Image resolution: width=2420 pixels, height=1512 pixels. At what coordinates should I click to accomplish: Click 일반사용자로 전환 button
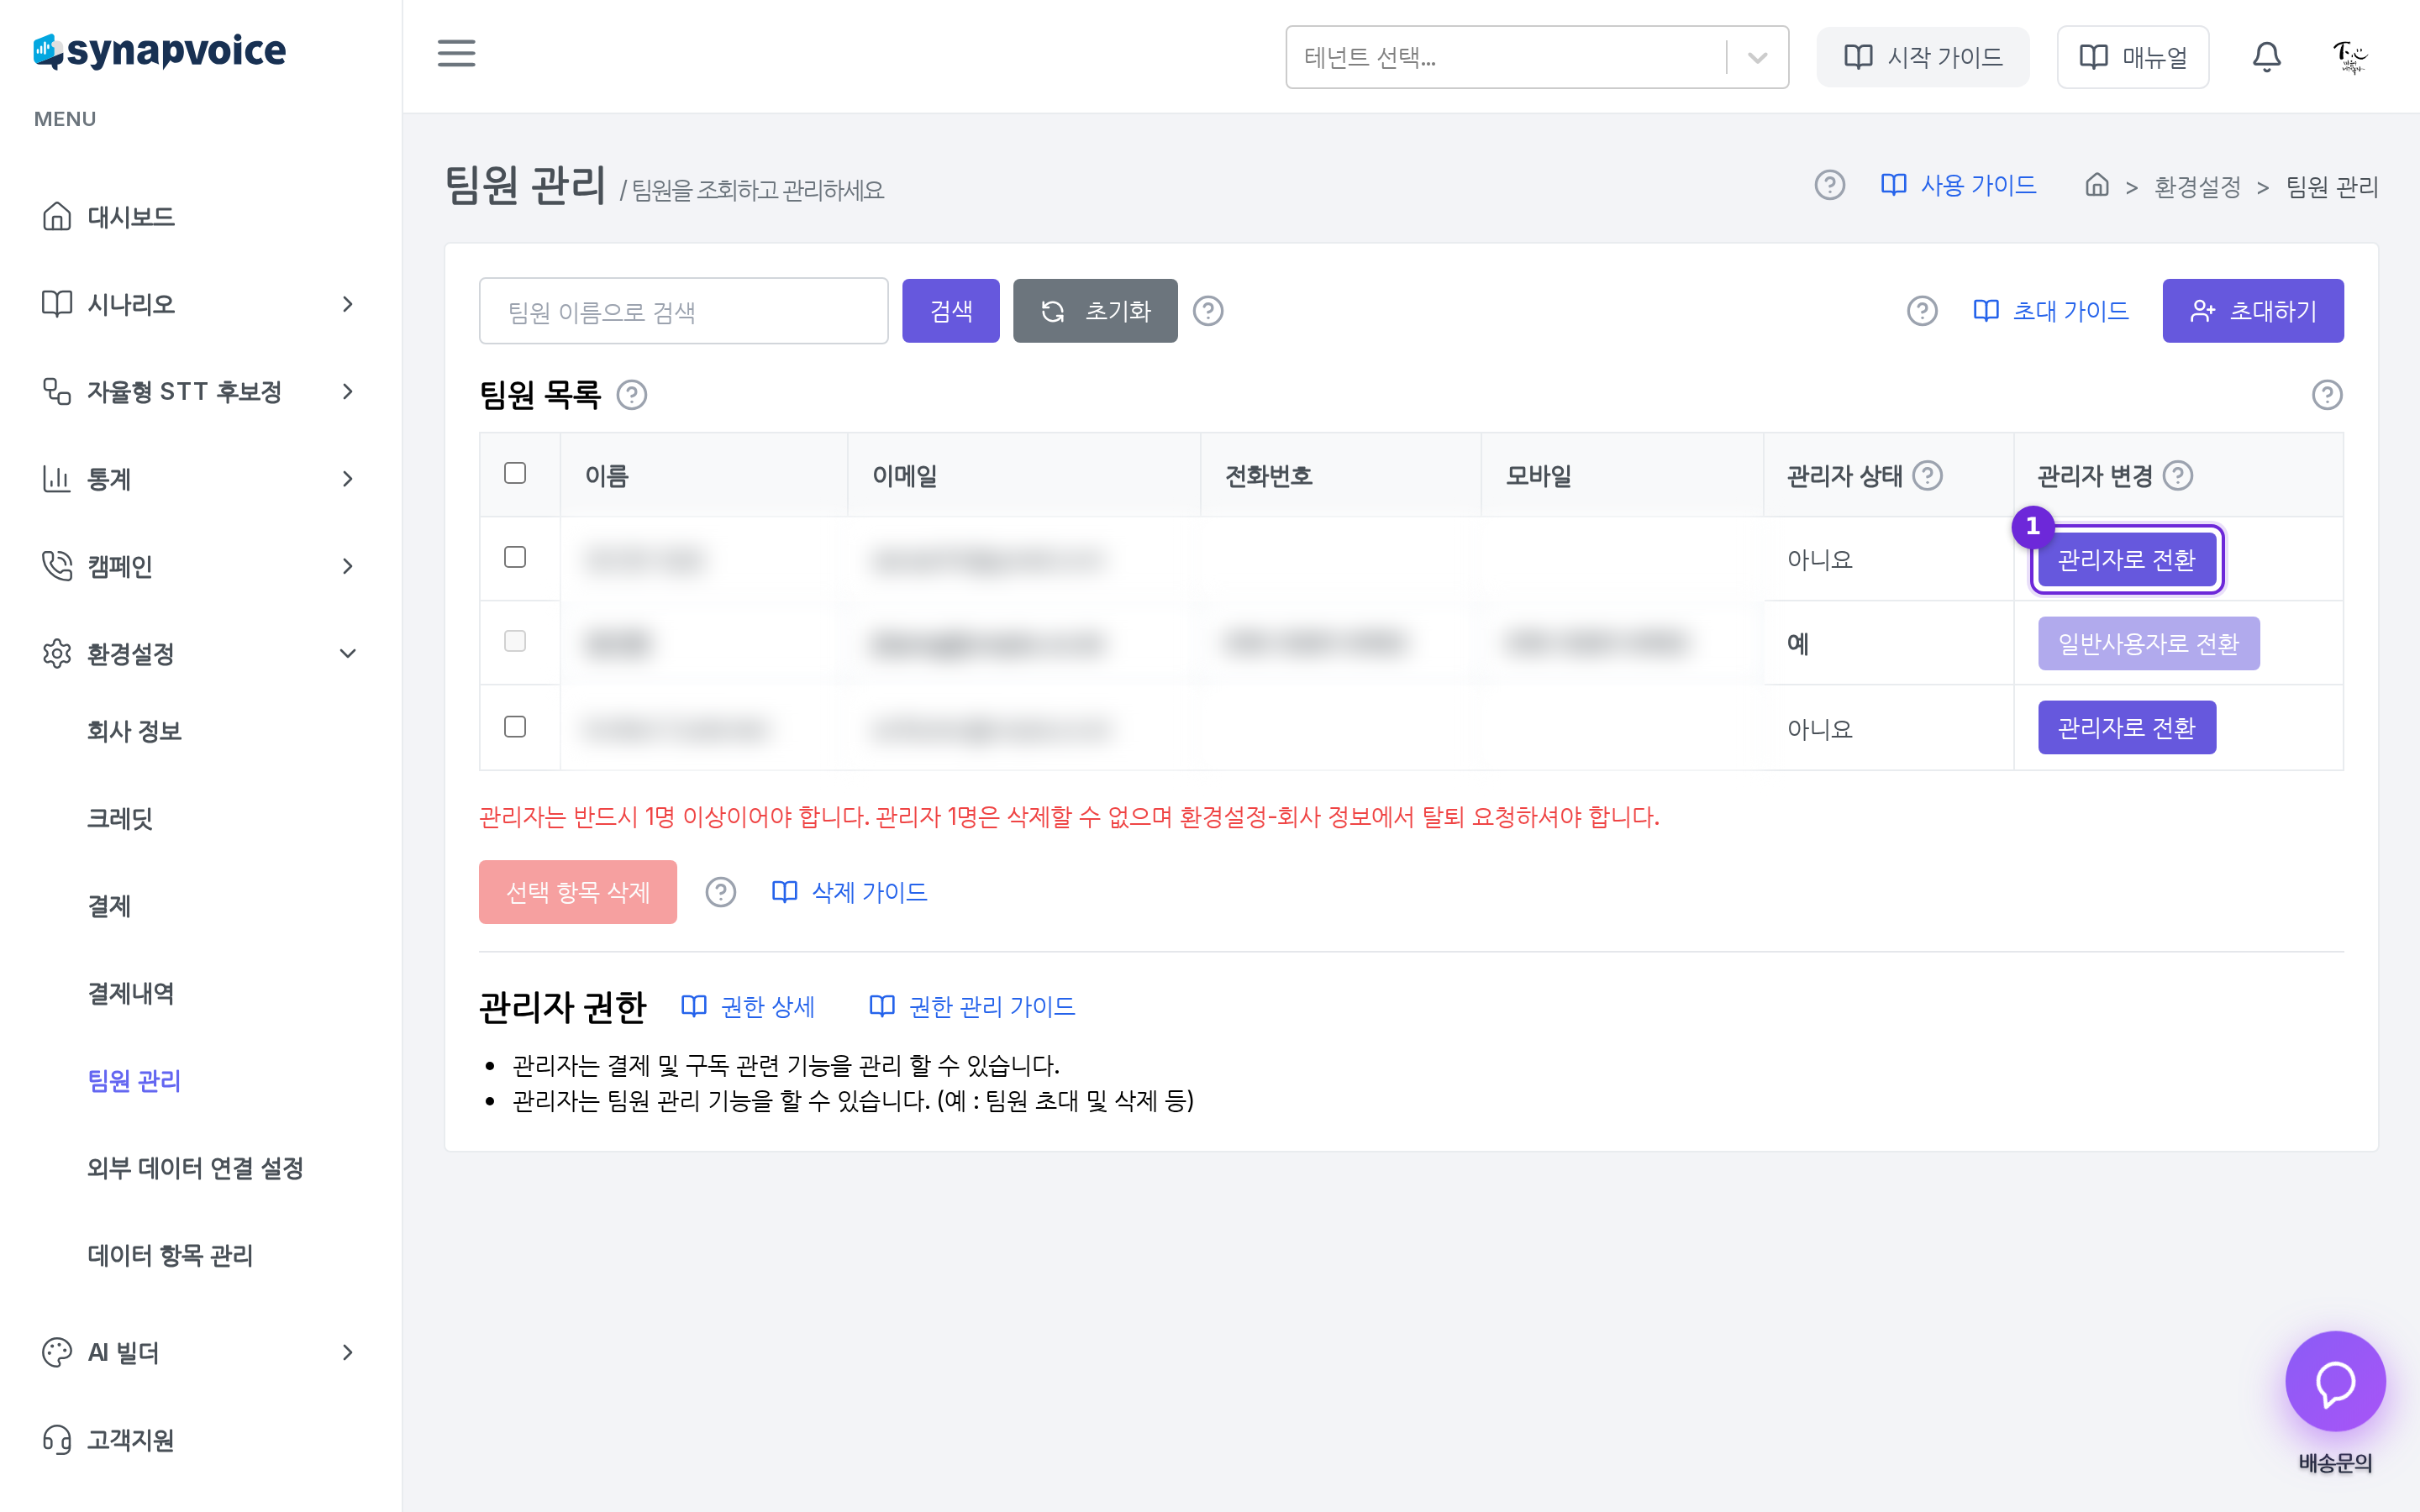coord(2148,643)
